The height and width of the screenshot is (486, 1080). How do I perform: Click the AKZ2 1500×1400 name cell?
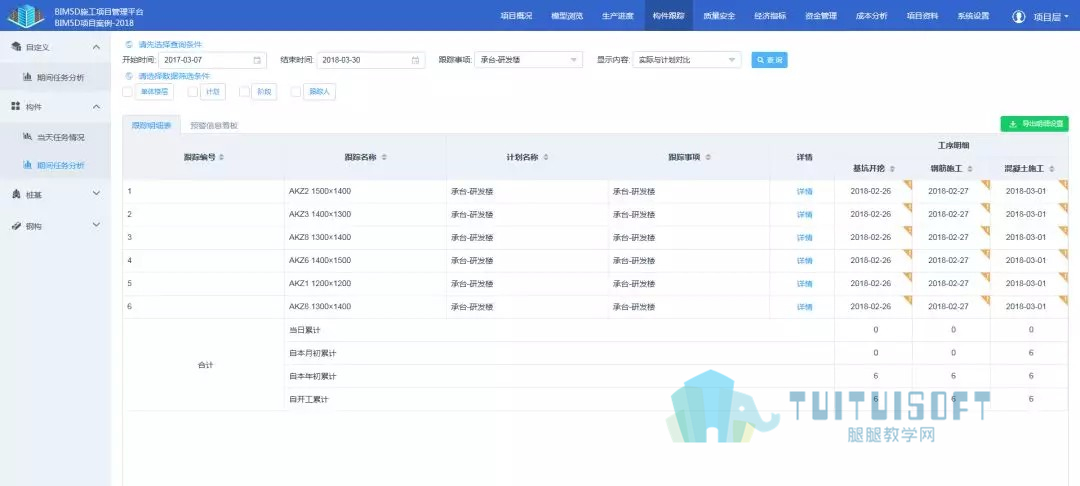pyautogui.click(x=365, y=191)
